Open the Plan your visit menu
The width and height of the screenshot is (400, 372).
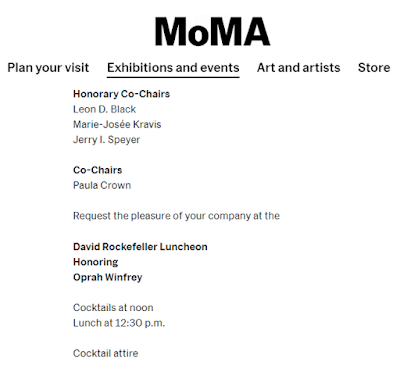[48, 68]
